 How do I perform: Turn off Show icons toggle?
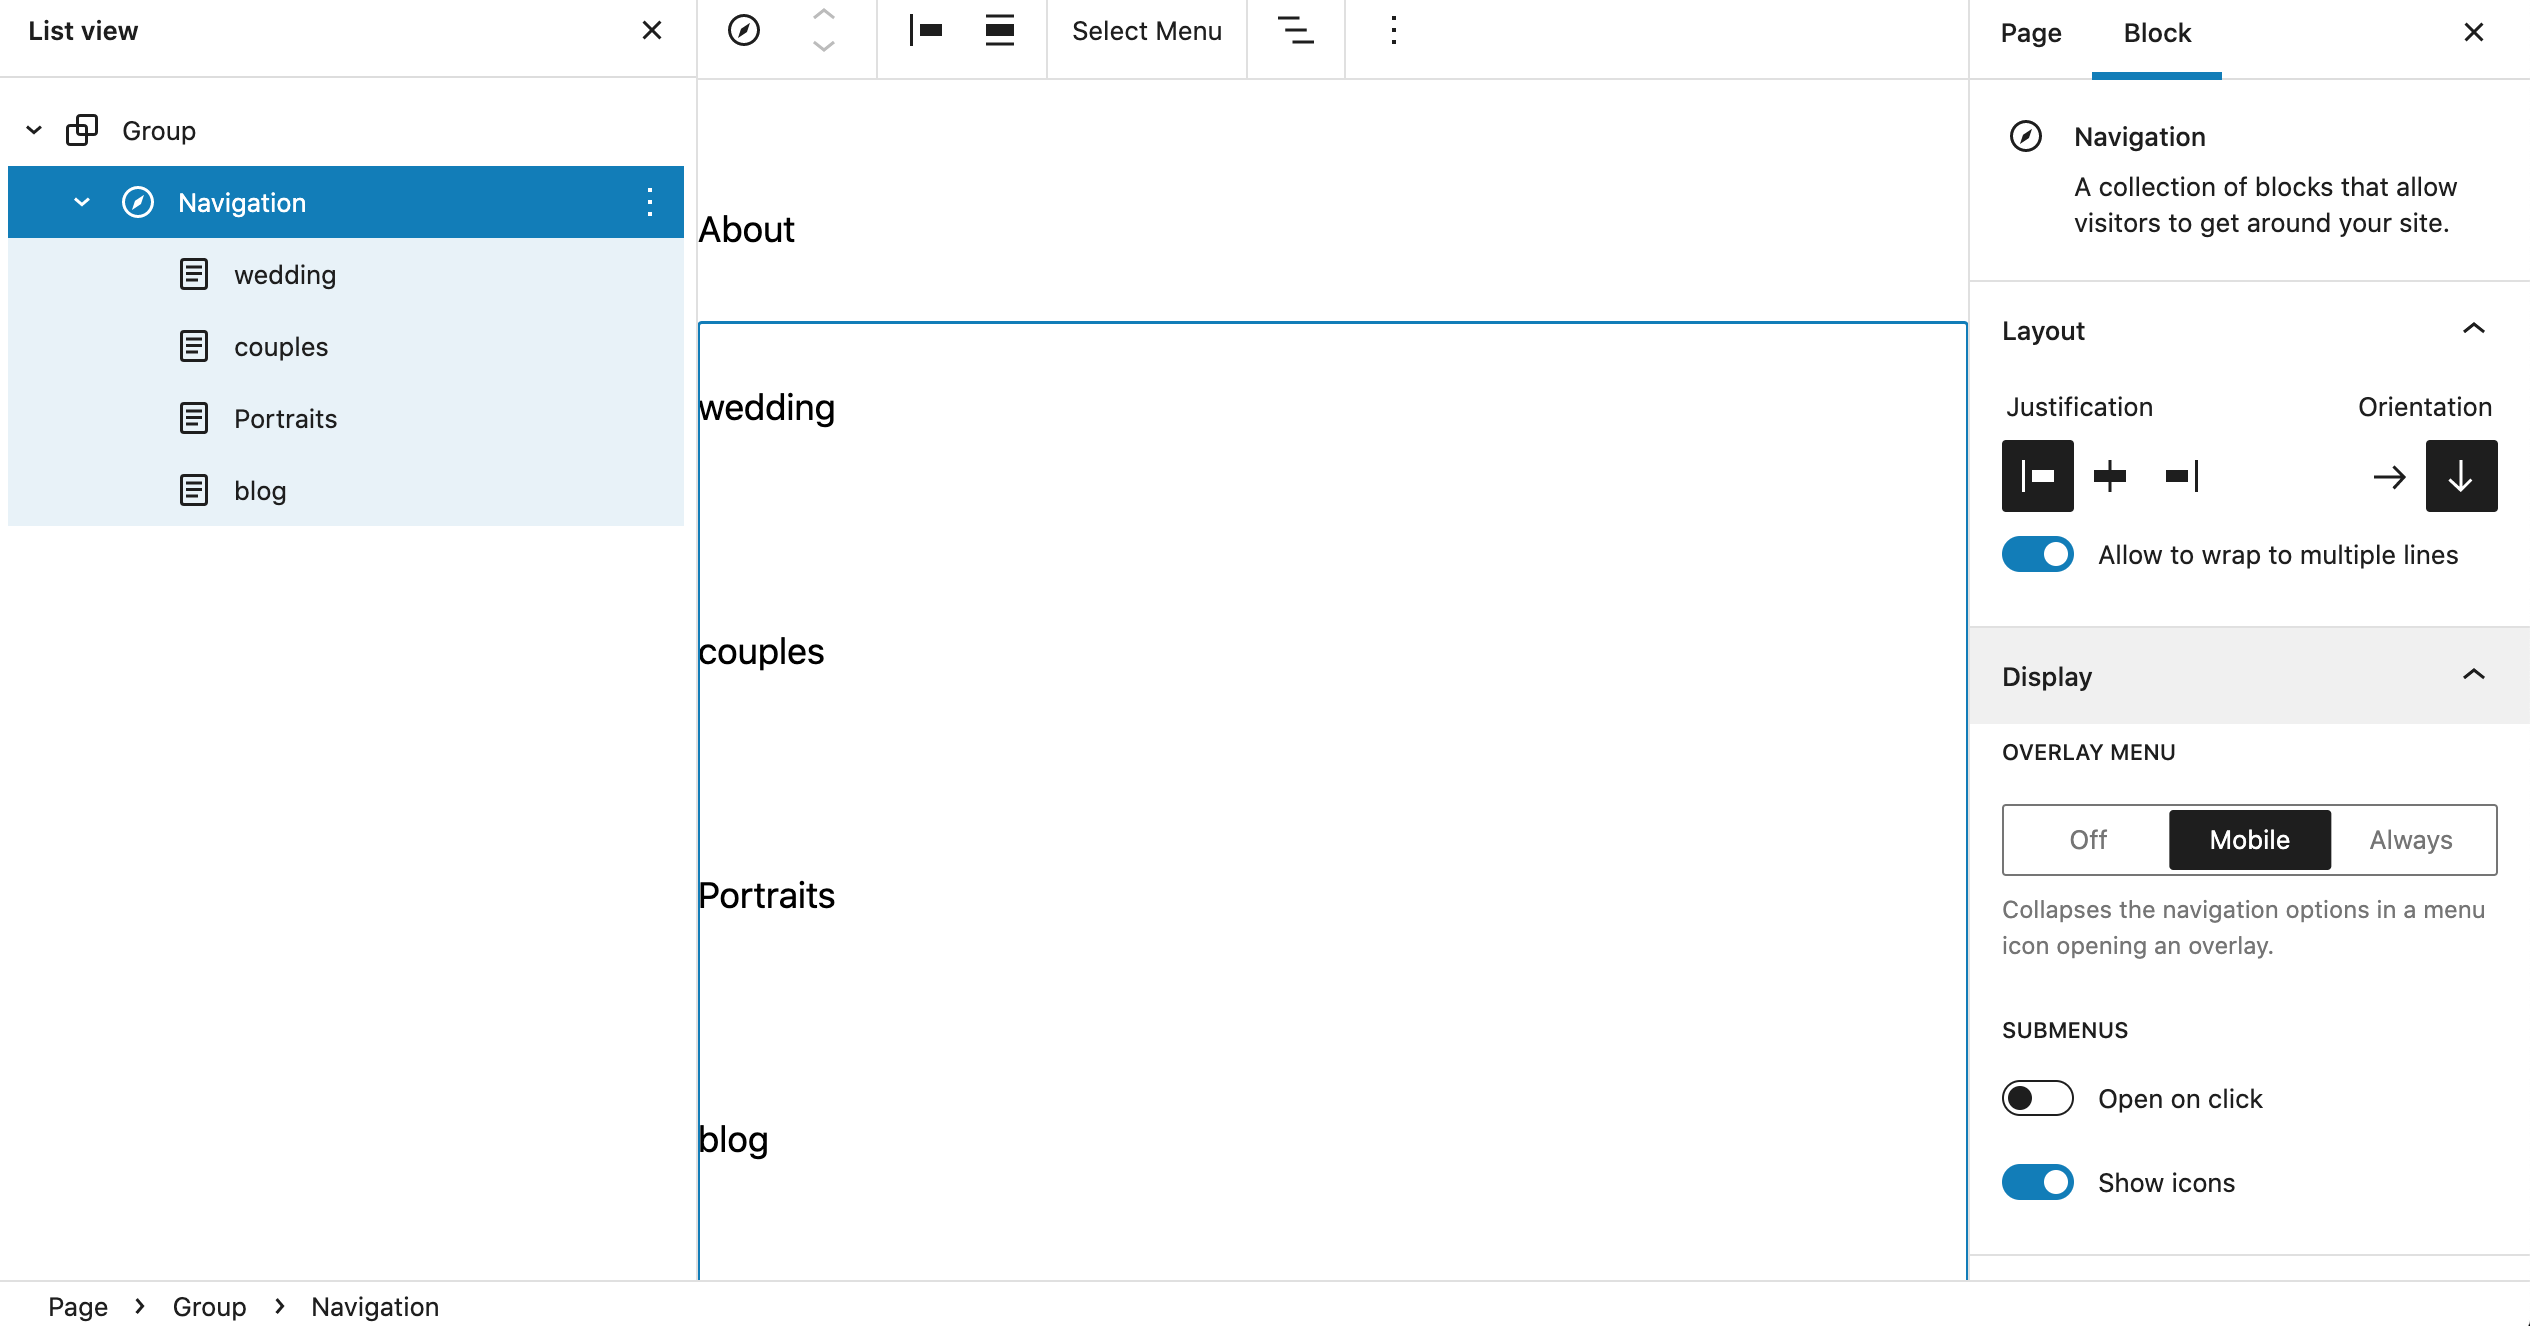click(x=2037, y=1182)
